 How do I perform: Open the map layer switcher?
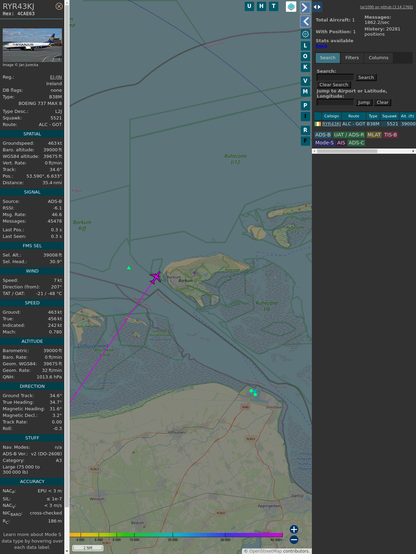[291, 6]
